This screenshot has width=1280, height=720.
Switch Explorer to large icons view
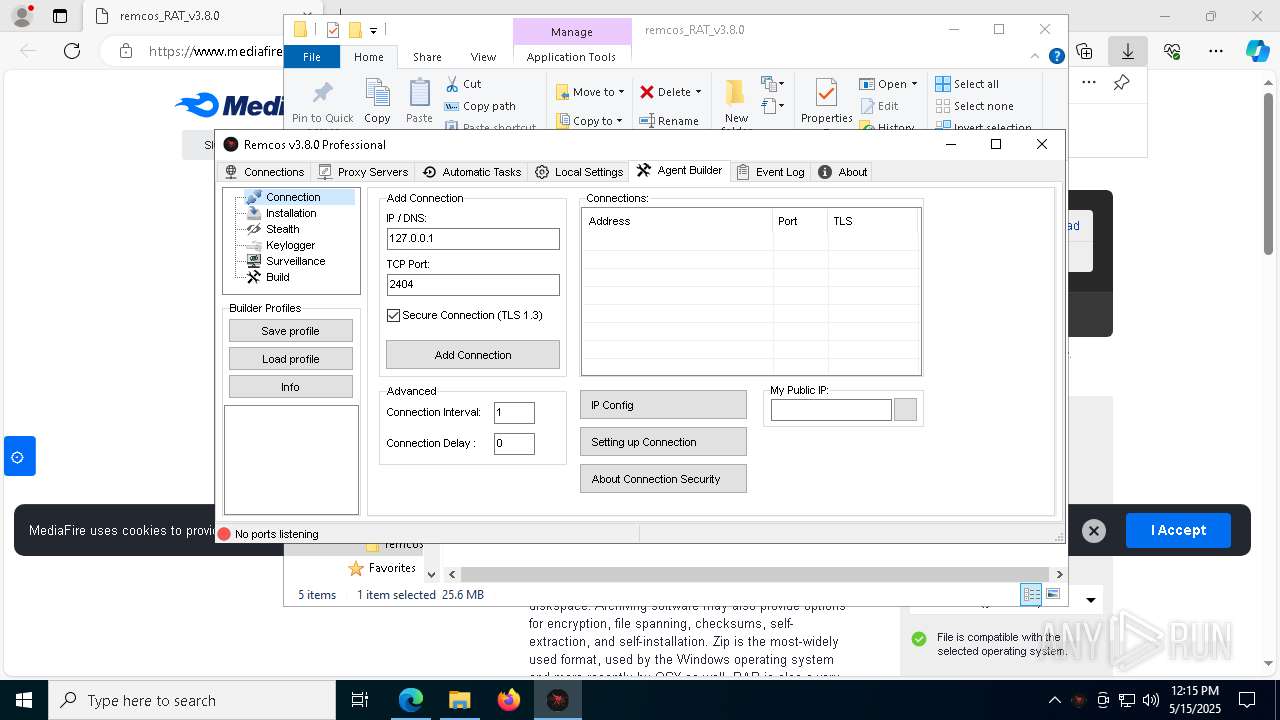[1052, 594]
